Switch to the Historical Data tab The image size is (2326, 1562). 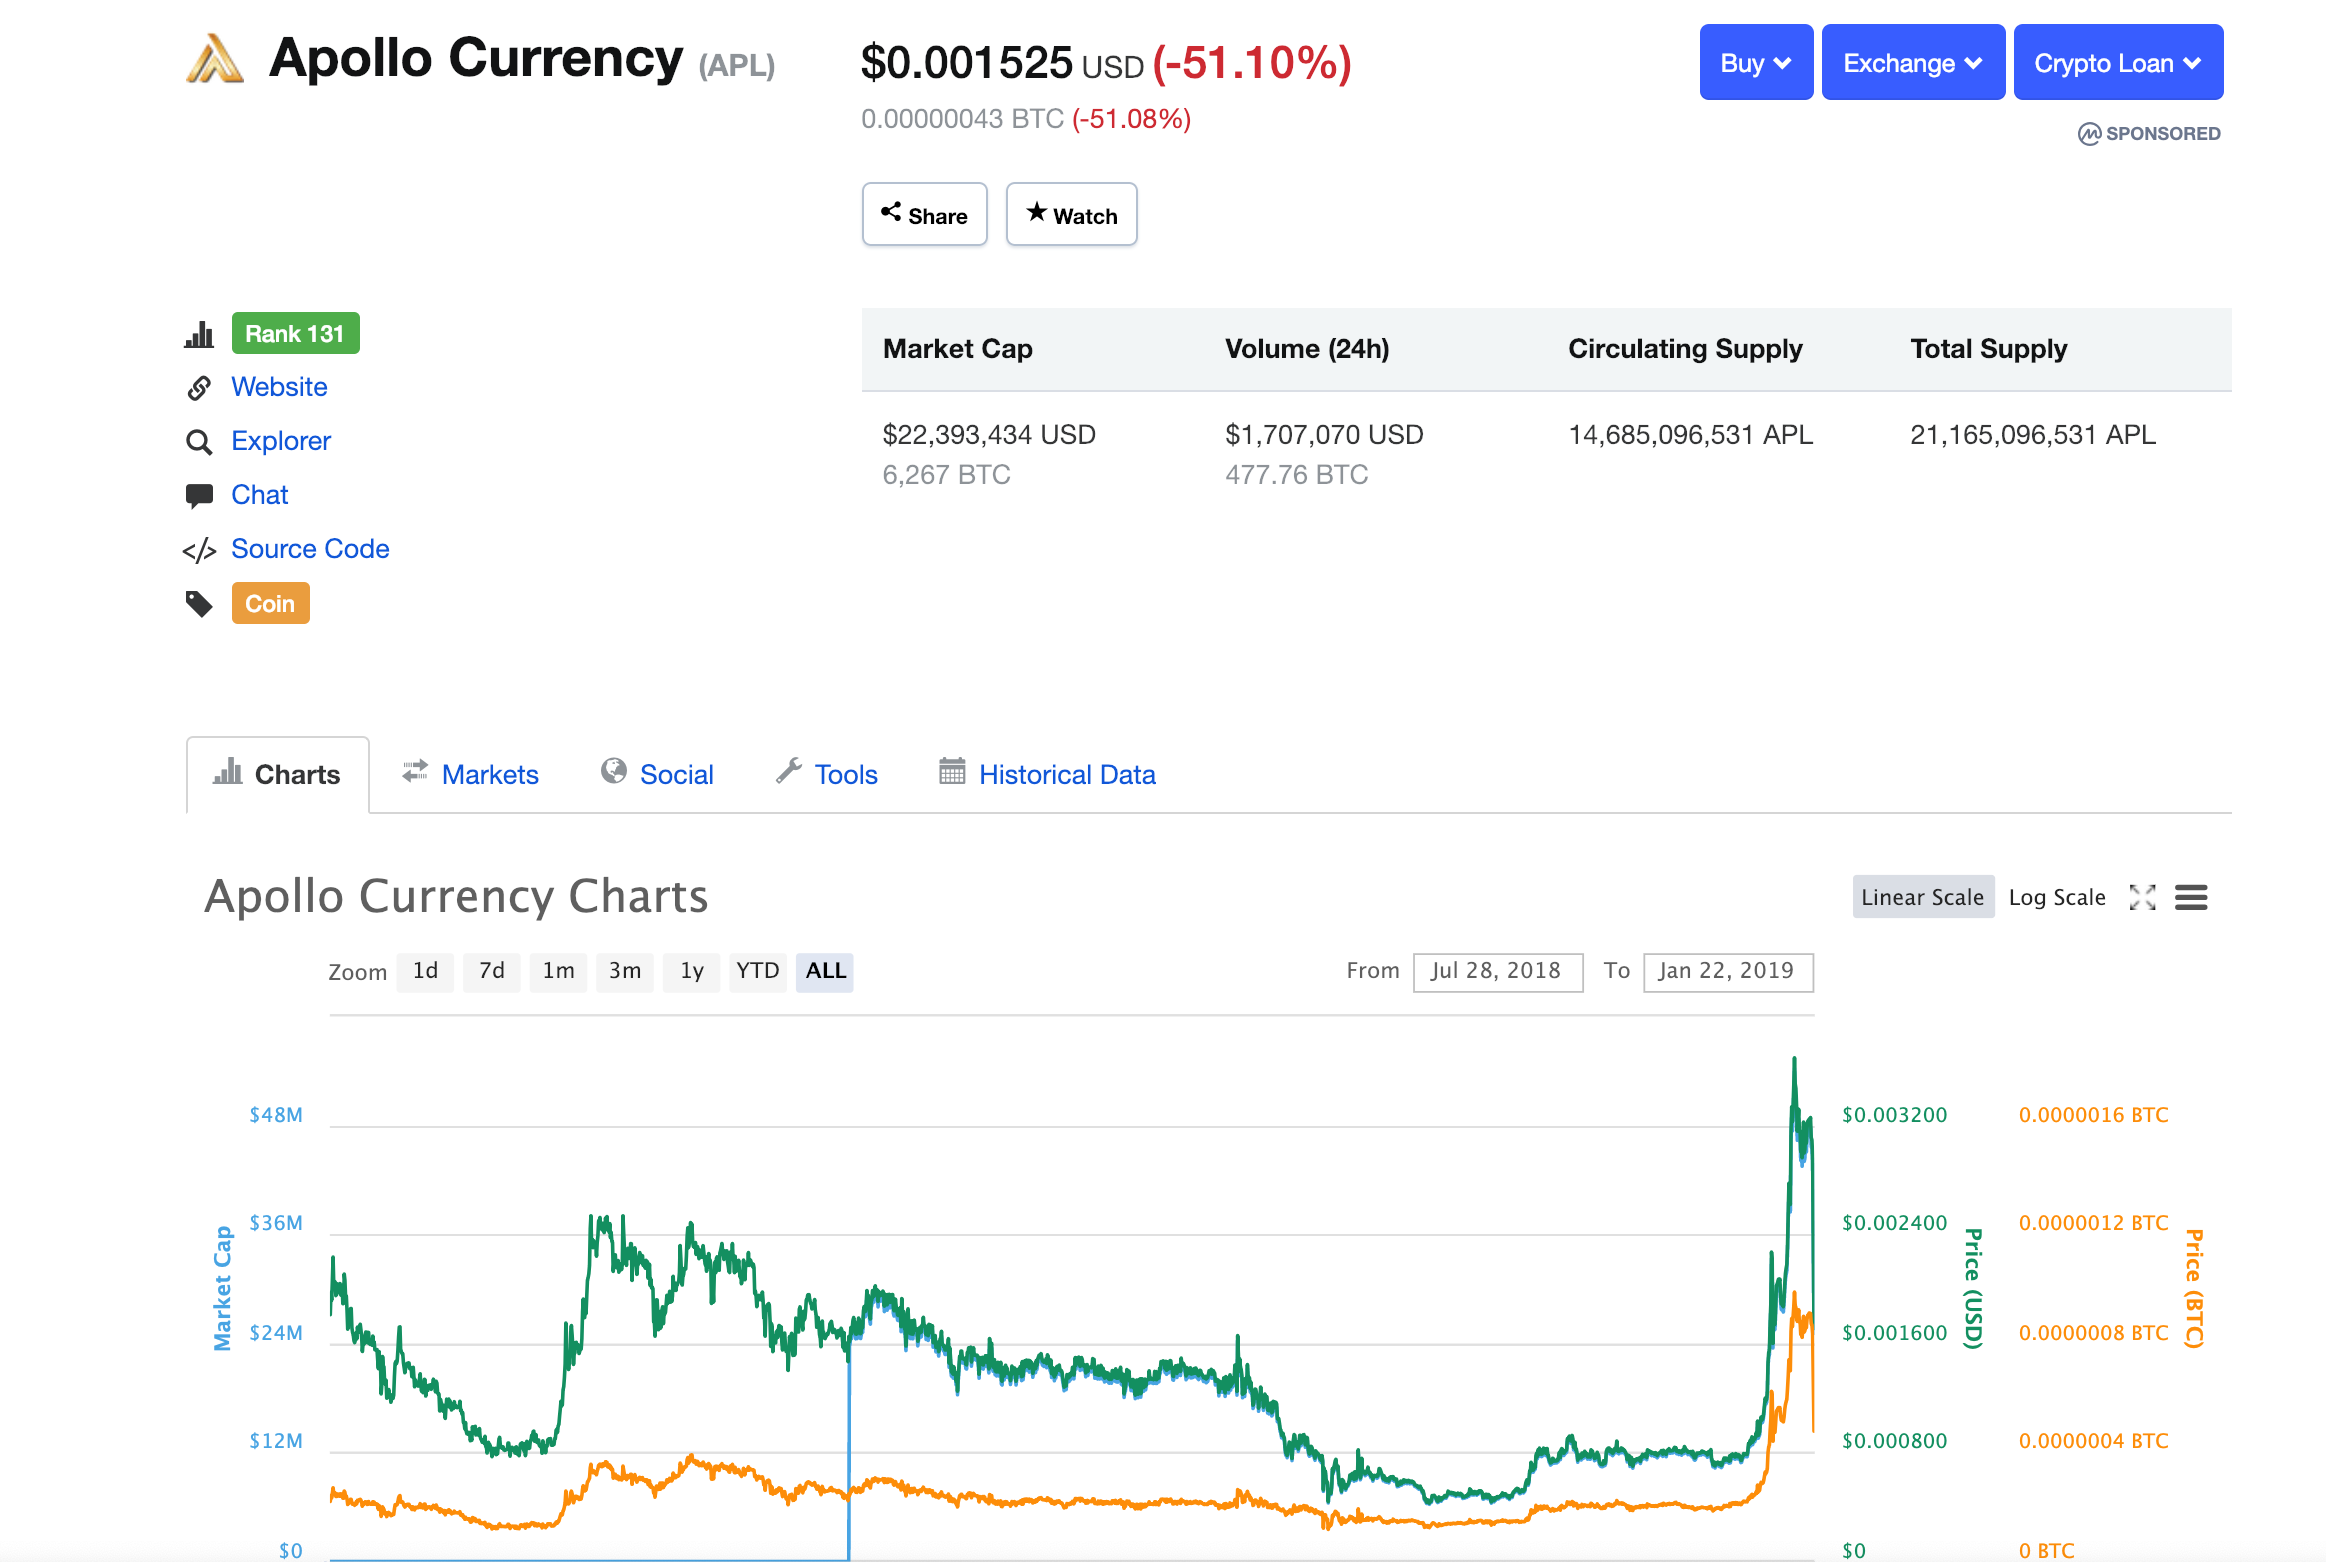(x=1067, y=774)
